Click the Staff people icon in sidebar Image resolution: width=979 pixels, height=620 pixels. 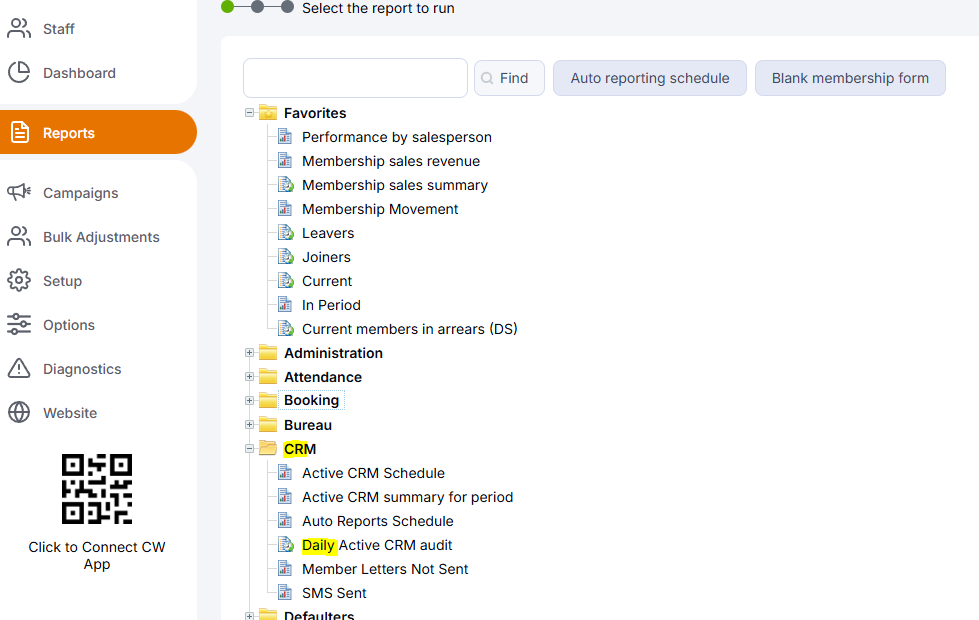tap(19, 28)
